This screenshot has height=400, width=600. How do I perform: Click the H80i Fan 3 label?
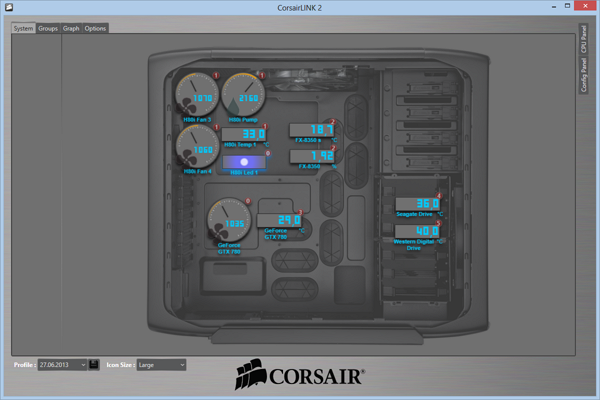point(197,120)
